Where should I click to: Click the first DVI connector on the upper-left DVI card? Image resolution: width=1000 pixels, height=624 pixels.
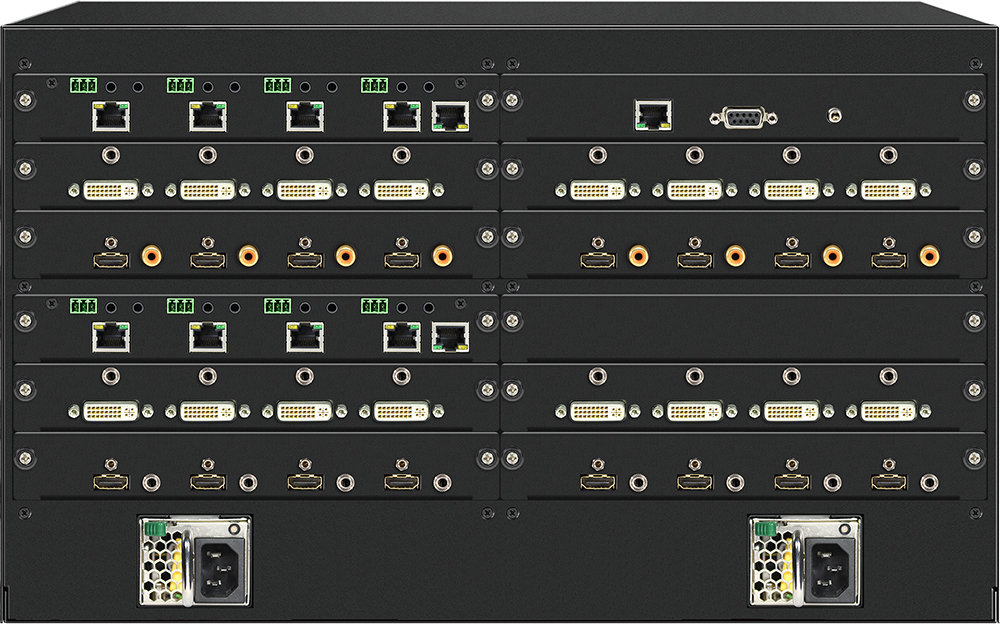coord(111,190)
